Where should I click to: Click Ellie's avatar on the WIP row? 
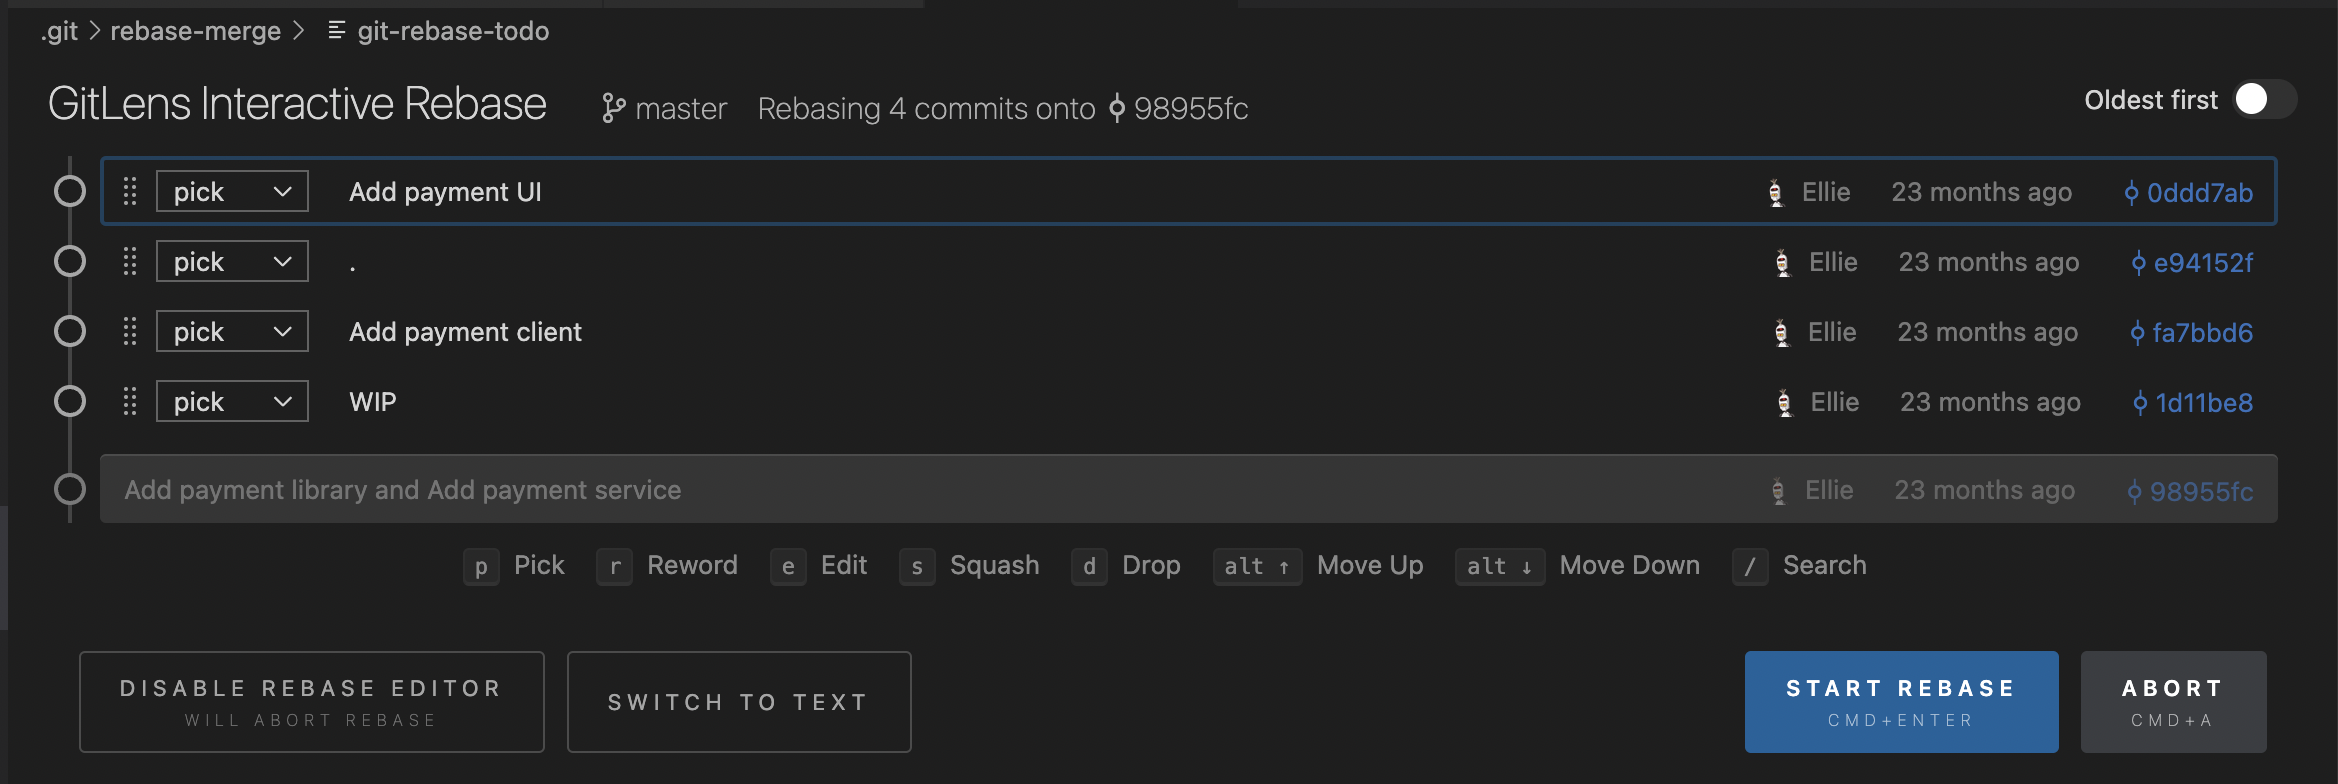1781,401
